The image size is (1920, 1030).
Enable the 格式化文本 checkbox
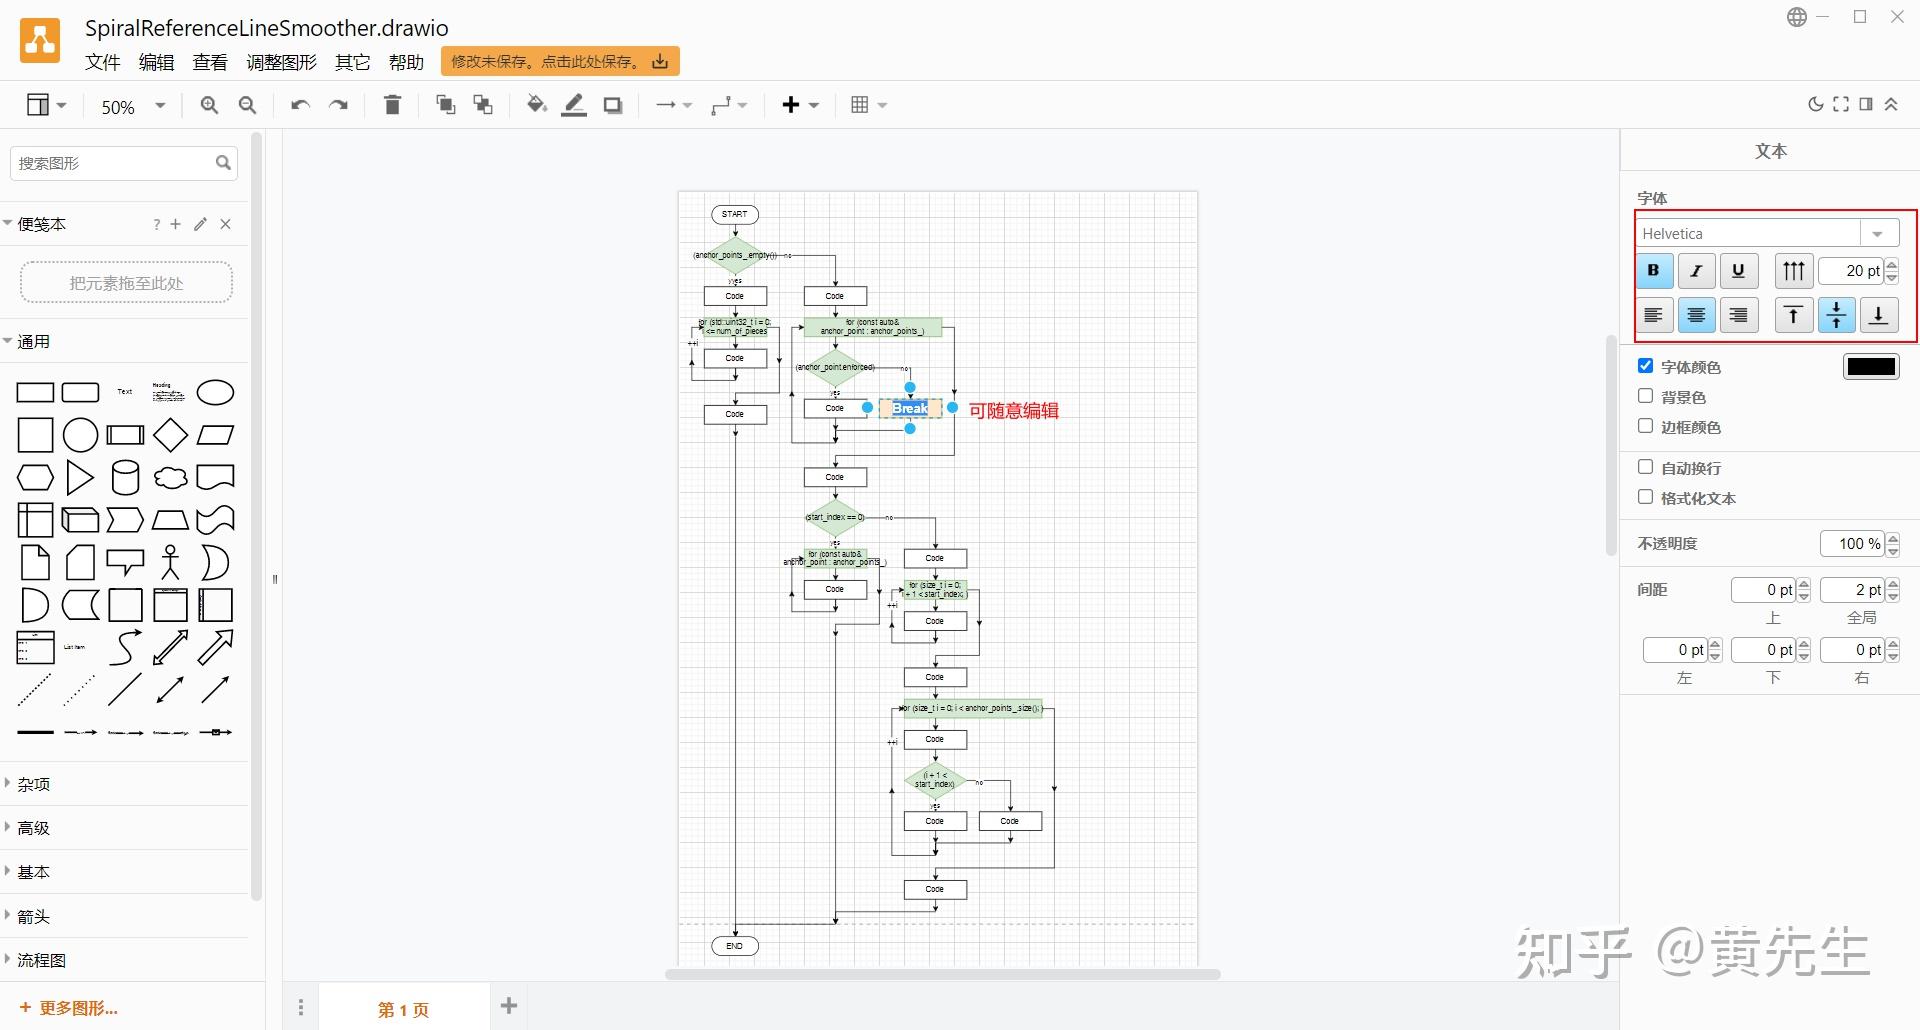coord(1646,497)
